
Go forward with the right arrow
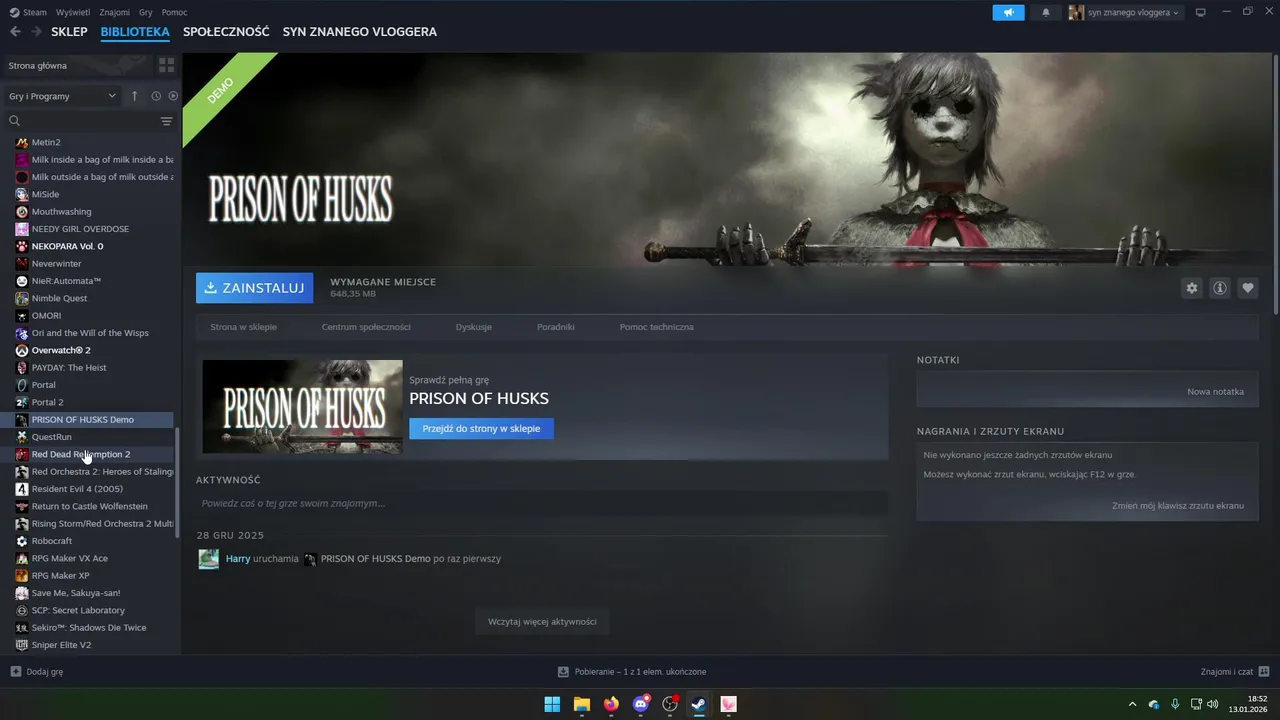(x=36, y=32)
